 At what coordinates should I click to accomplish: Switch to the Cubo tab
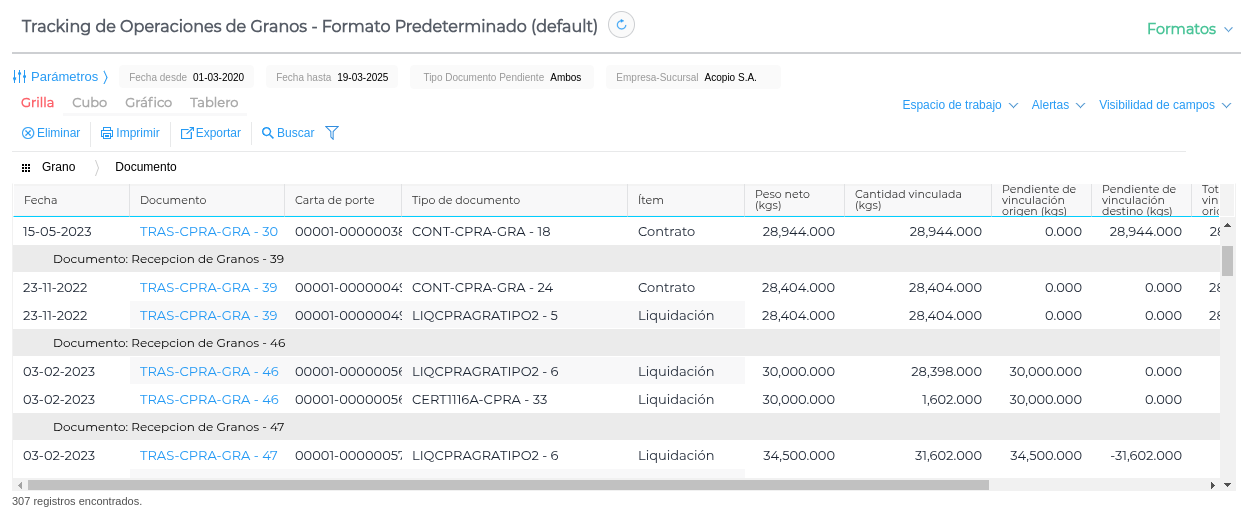89,103
